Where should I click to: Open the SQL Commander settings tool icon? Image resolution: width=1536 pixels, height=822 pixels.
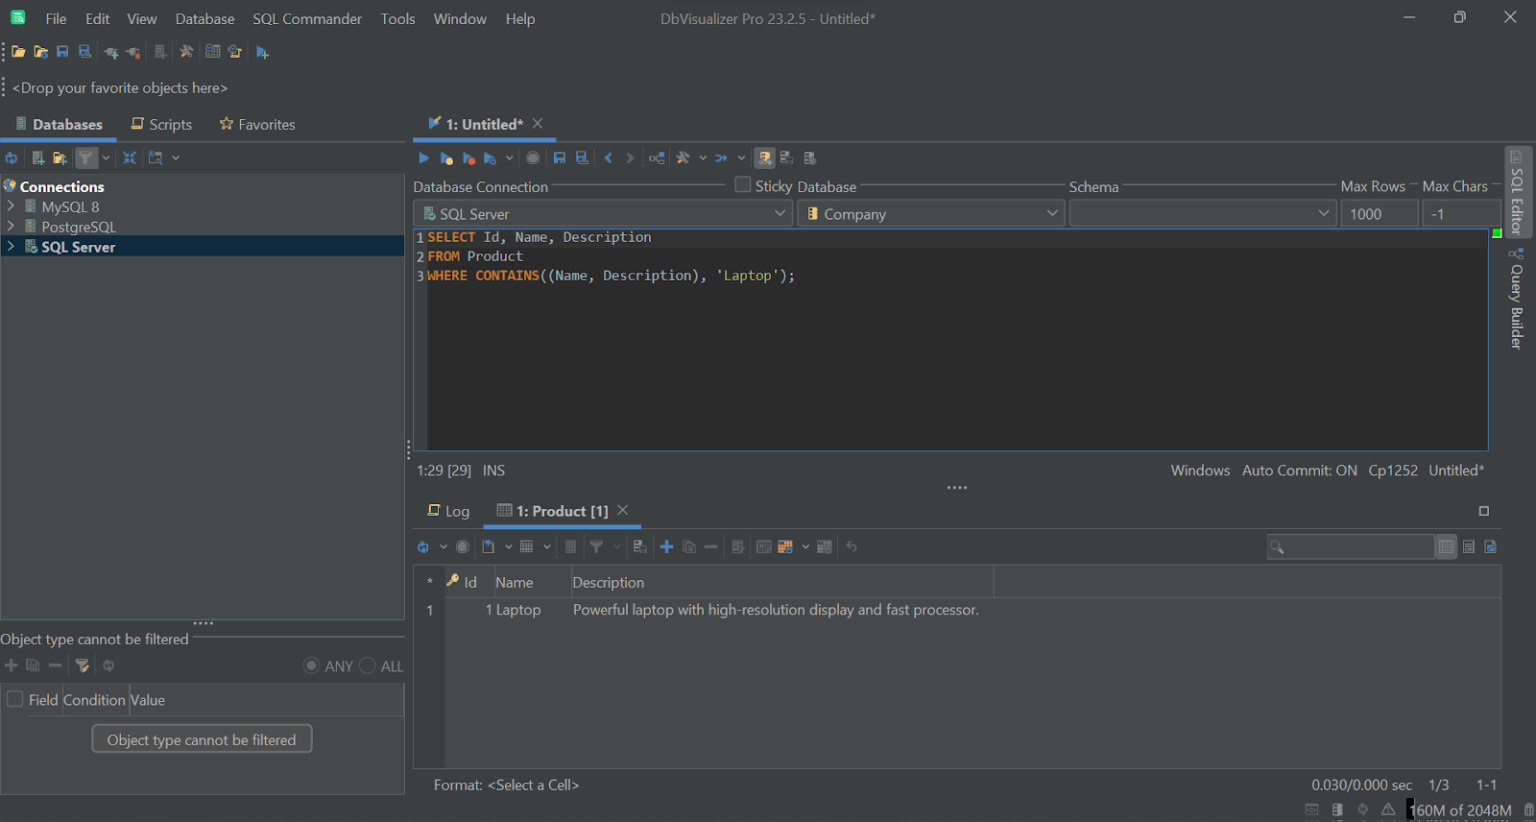[x=685, y=157]
